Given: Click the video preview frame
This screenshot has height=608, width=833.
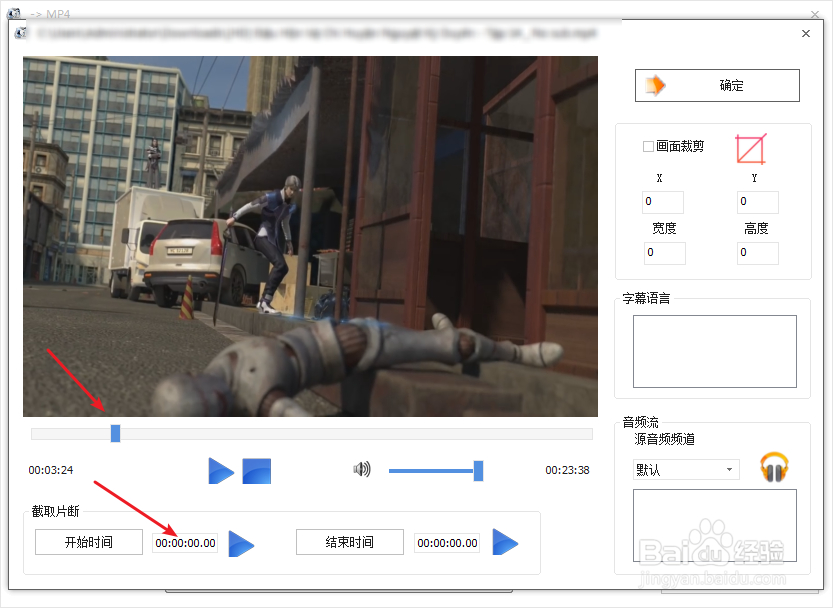Looking at the screenshot, I should [310, 236].
